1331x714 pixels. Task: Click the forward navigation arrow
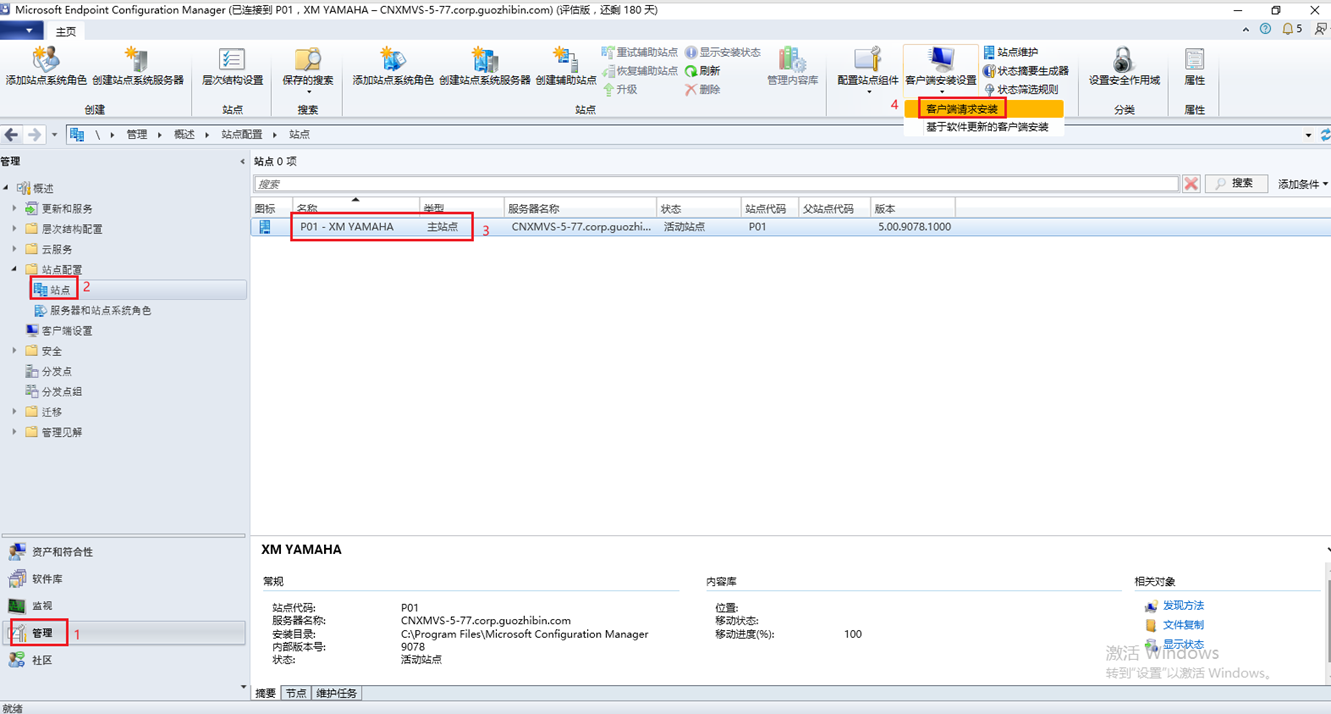point(35,134)
